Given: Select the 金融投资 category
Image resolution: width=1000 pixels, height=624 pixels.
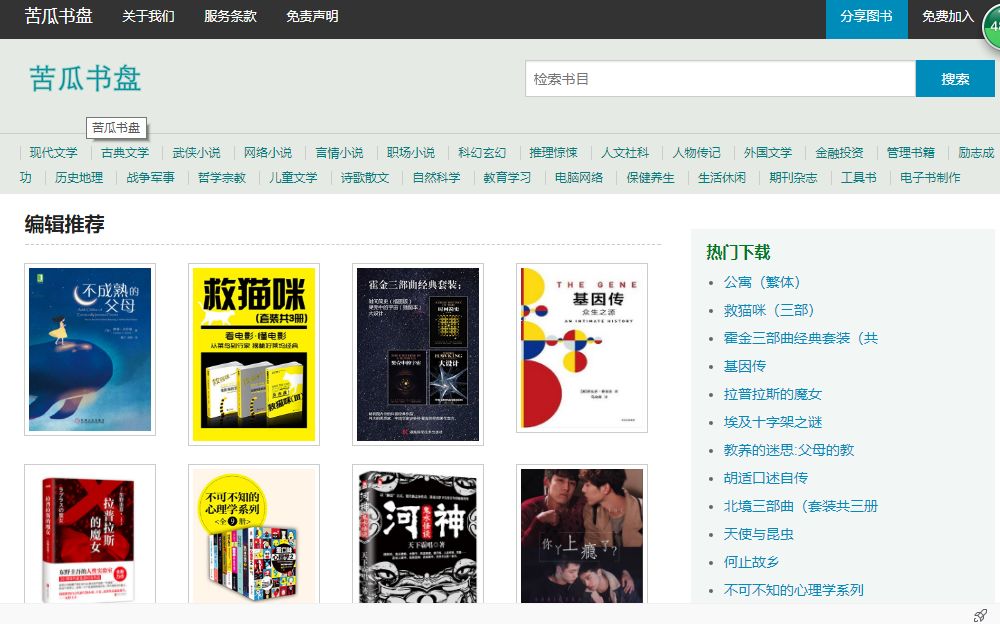Looking at the screenshot, I should click(x=839, y=152).
